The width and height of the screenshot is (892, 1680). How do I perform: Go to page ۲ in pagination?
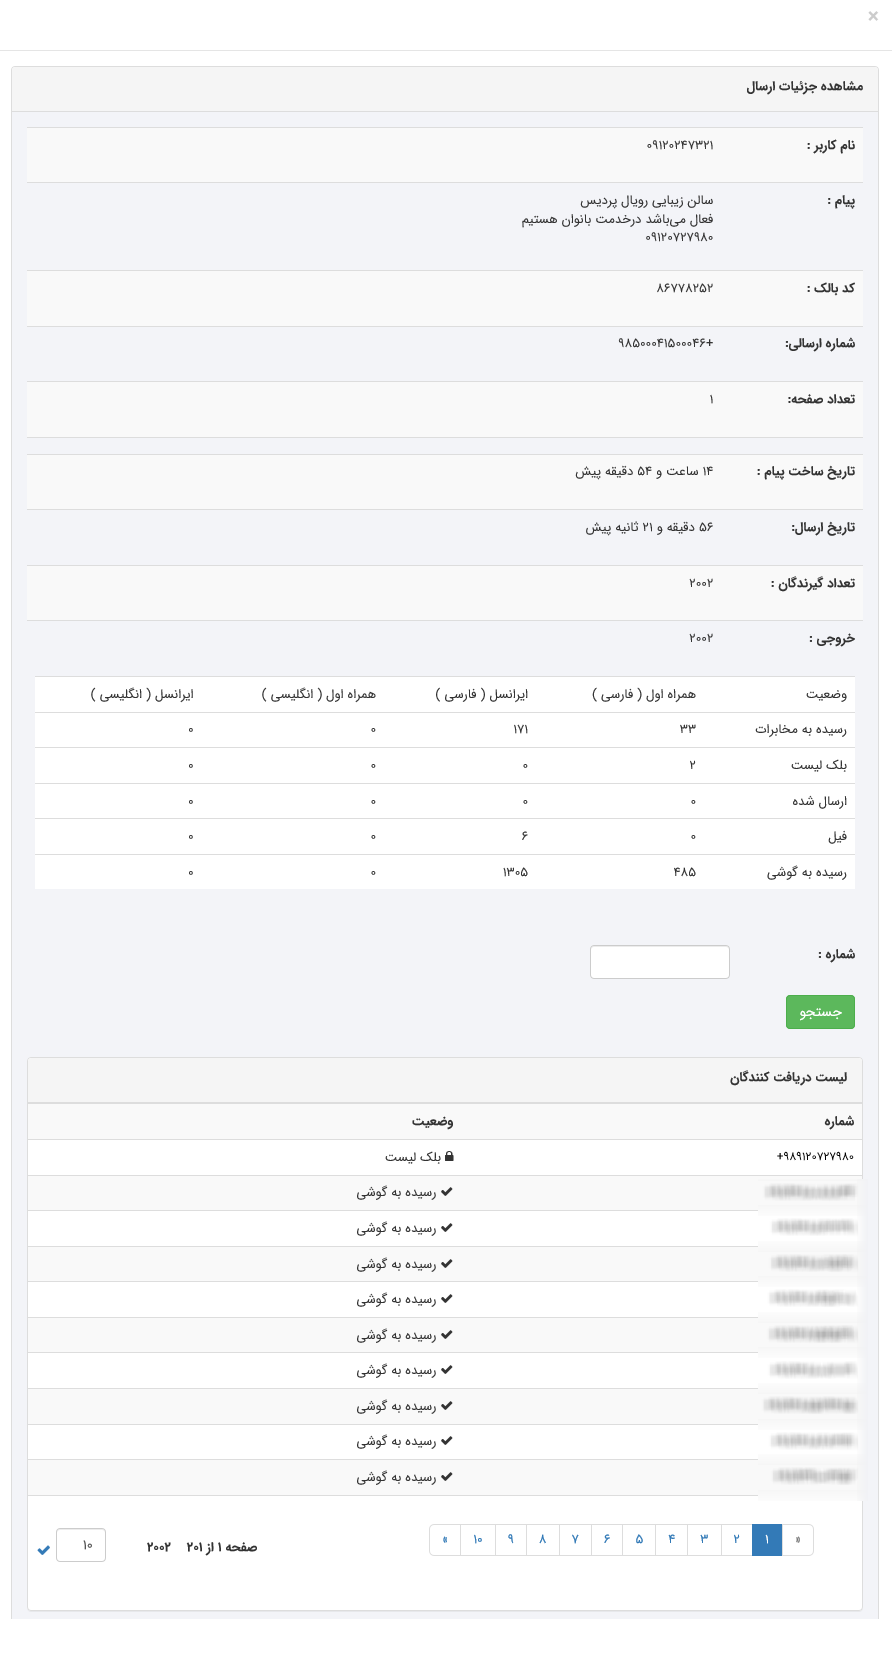[x=736, y=1540]
